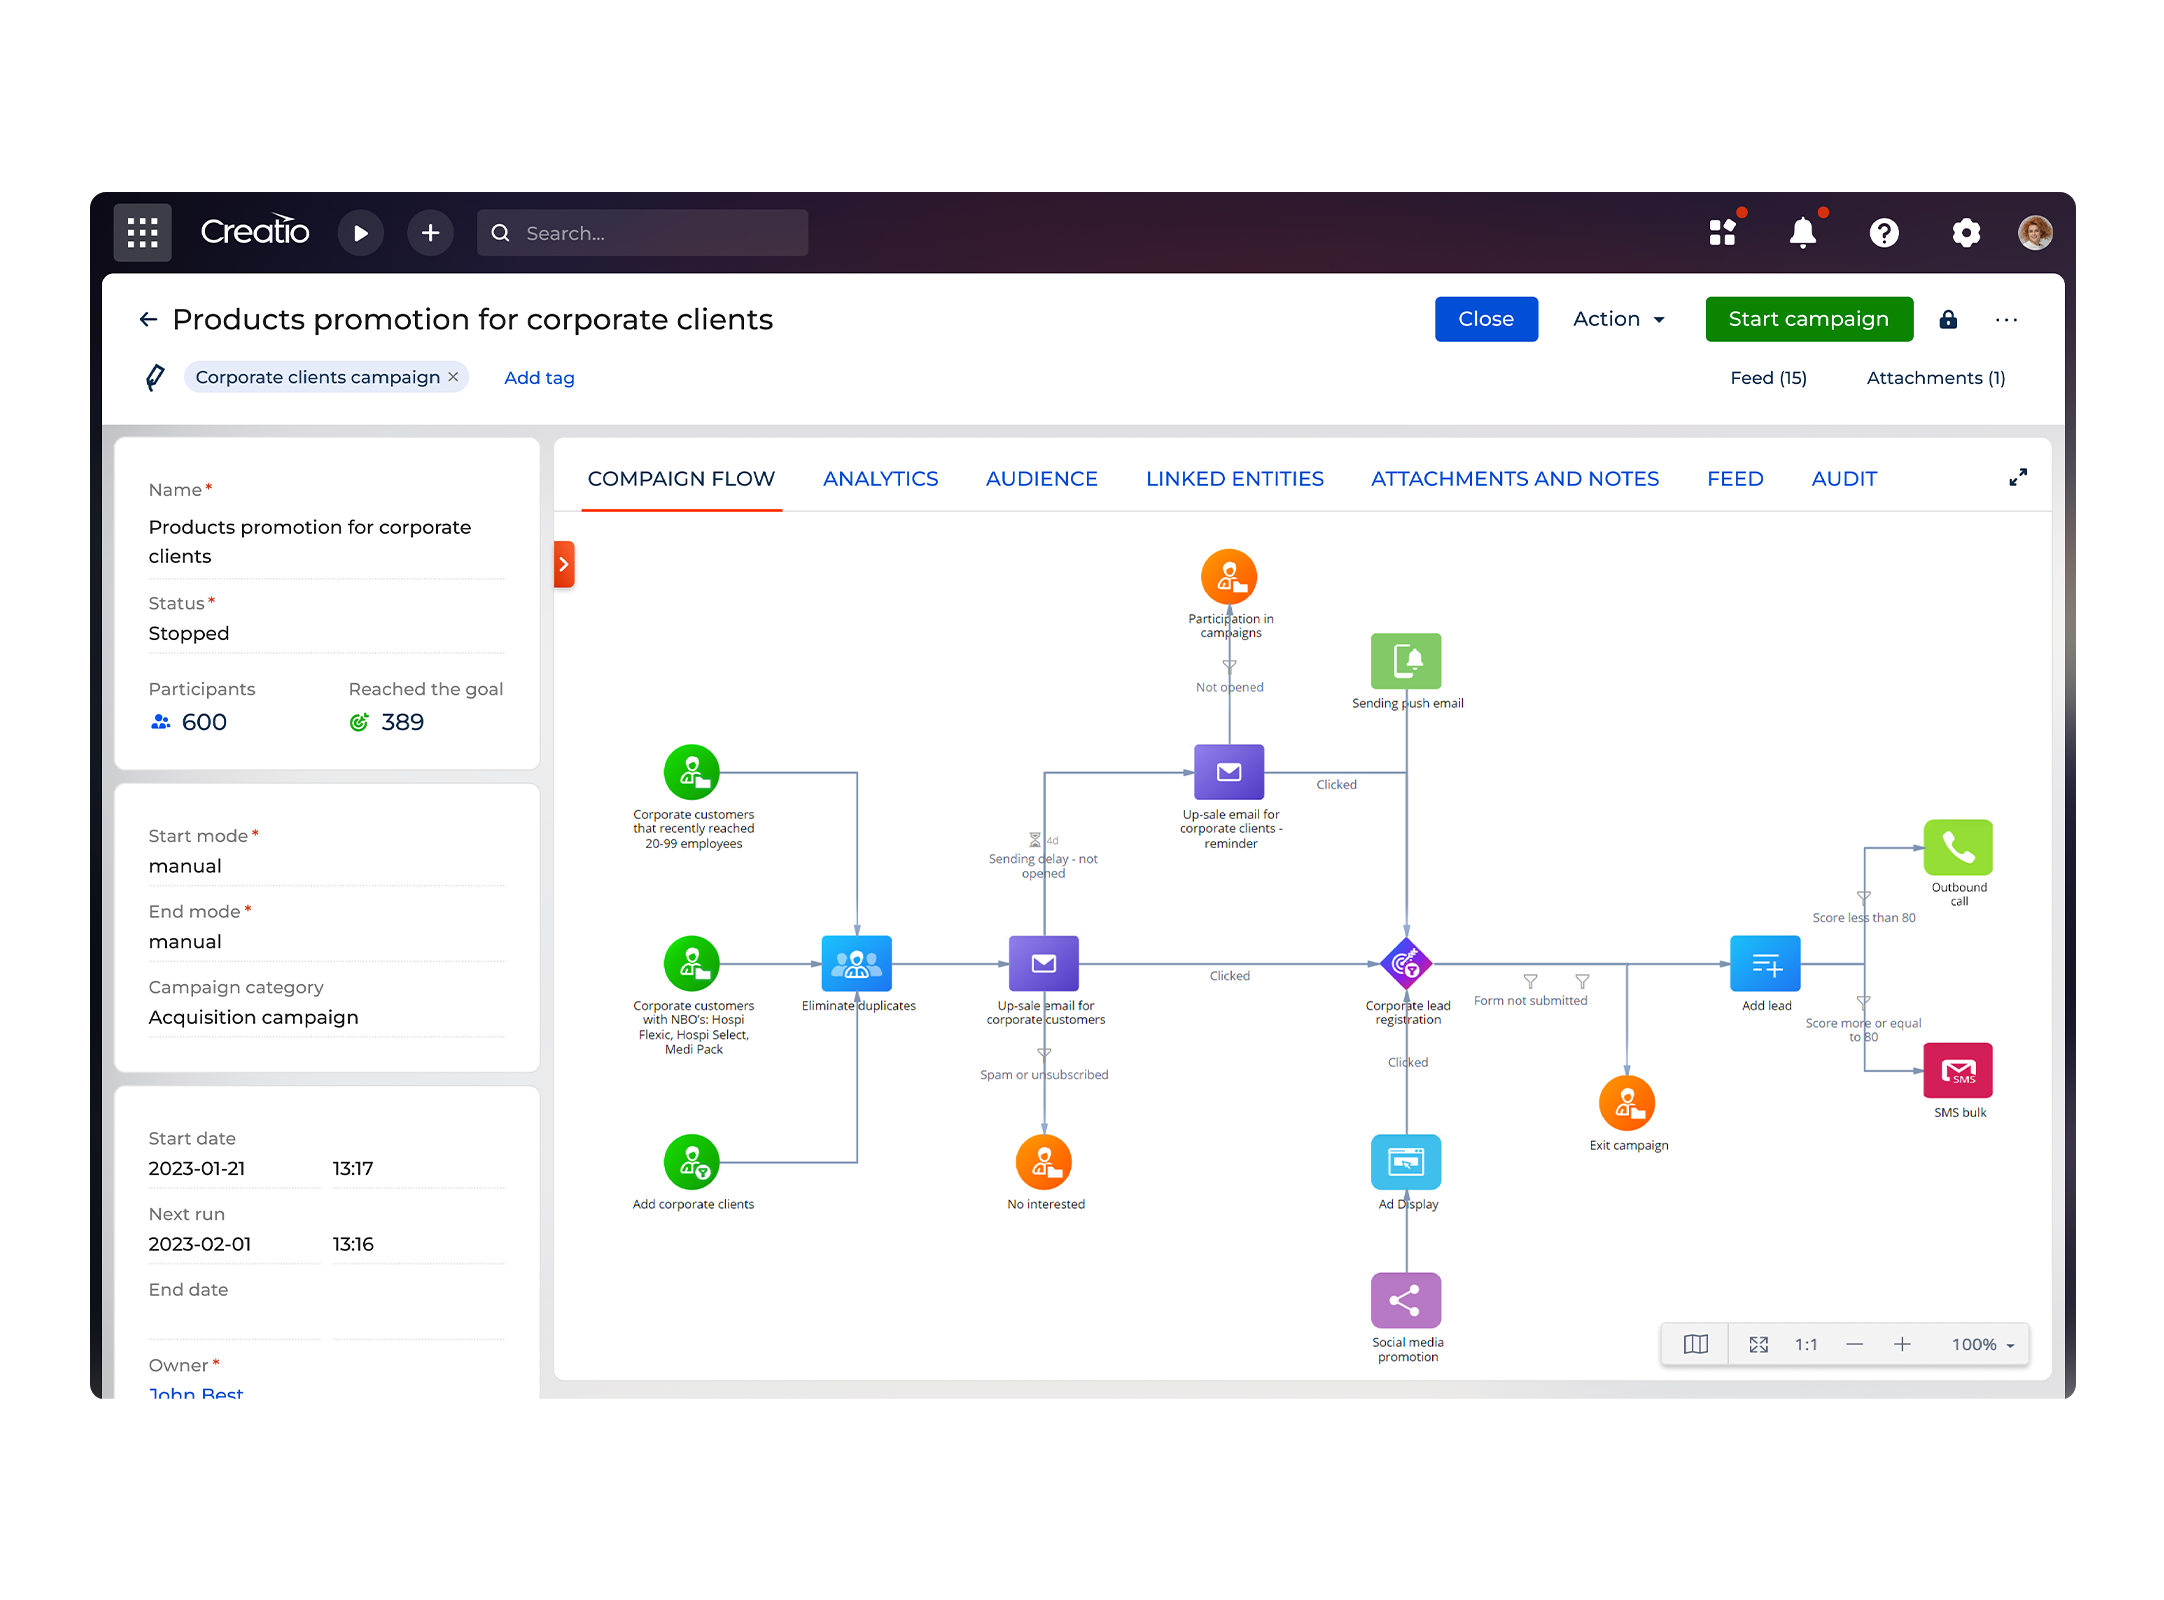Viewport: 2164px width, 1600px height.
Task: Expand the red side panel arrow
Action: click(x=564, y=564)
